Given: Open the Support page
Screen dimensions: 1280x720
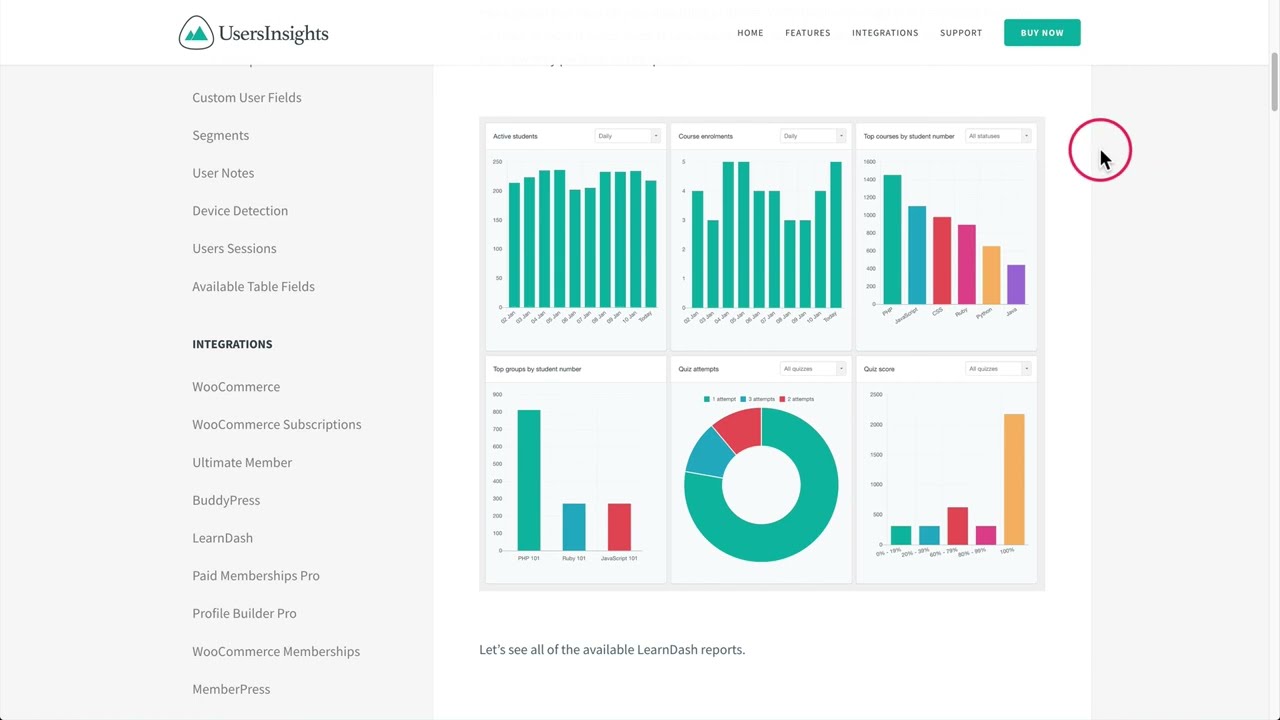Looking at the screenshot, I should click(961, 33).
